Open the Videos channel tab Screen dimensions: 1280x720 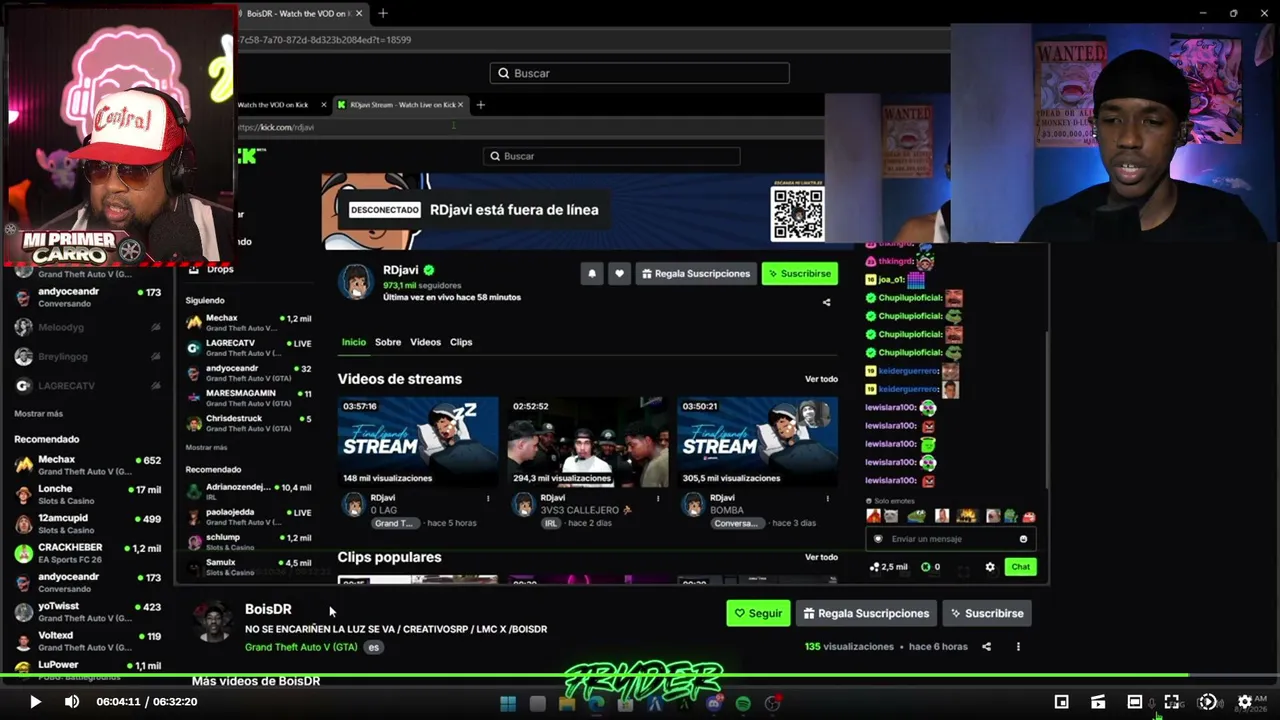tap(425, 342)
